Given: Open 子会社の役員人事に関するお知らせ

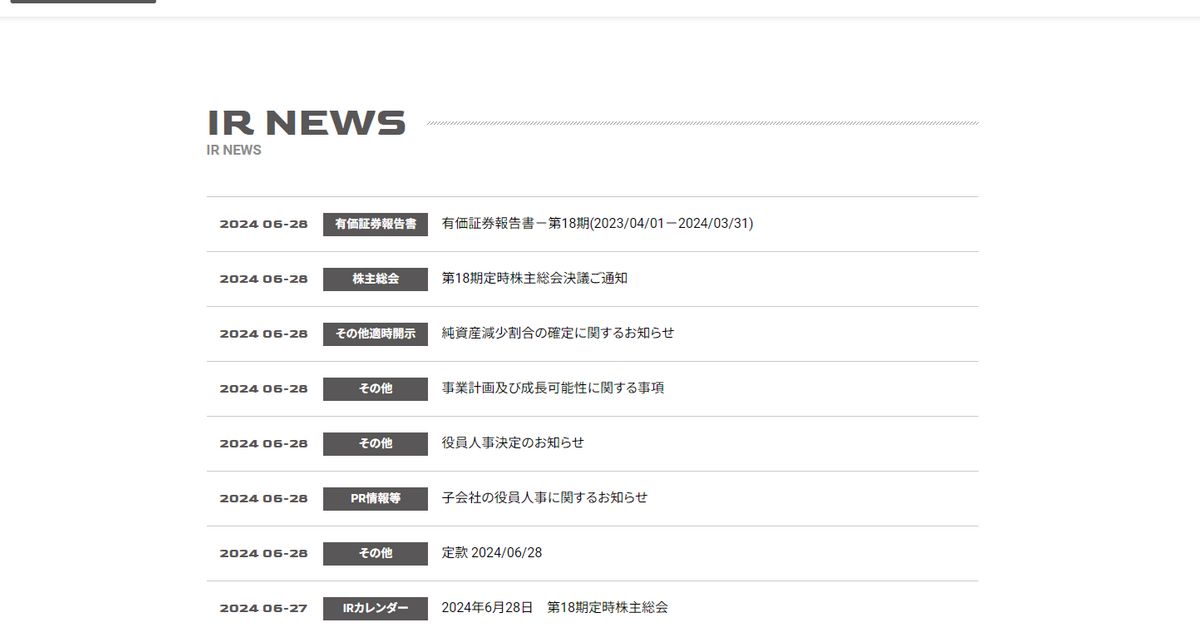Looking at the screenshot, I should tap(544, 498).
